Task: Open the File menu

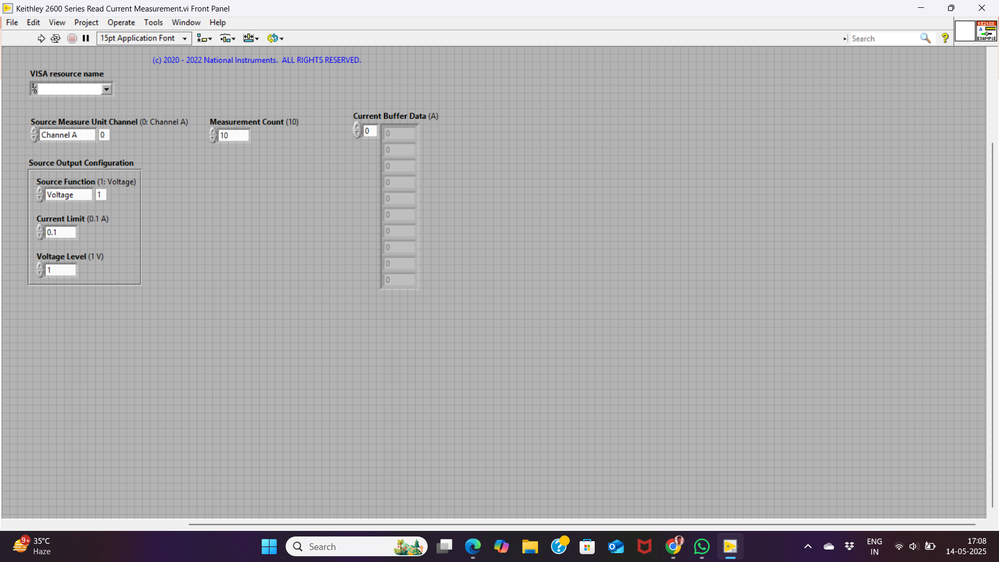Action: 12,22
